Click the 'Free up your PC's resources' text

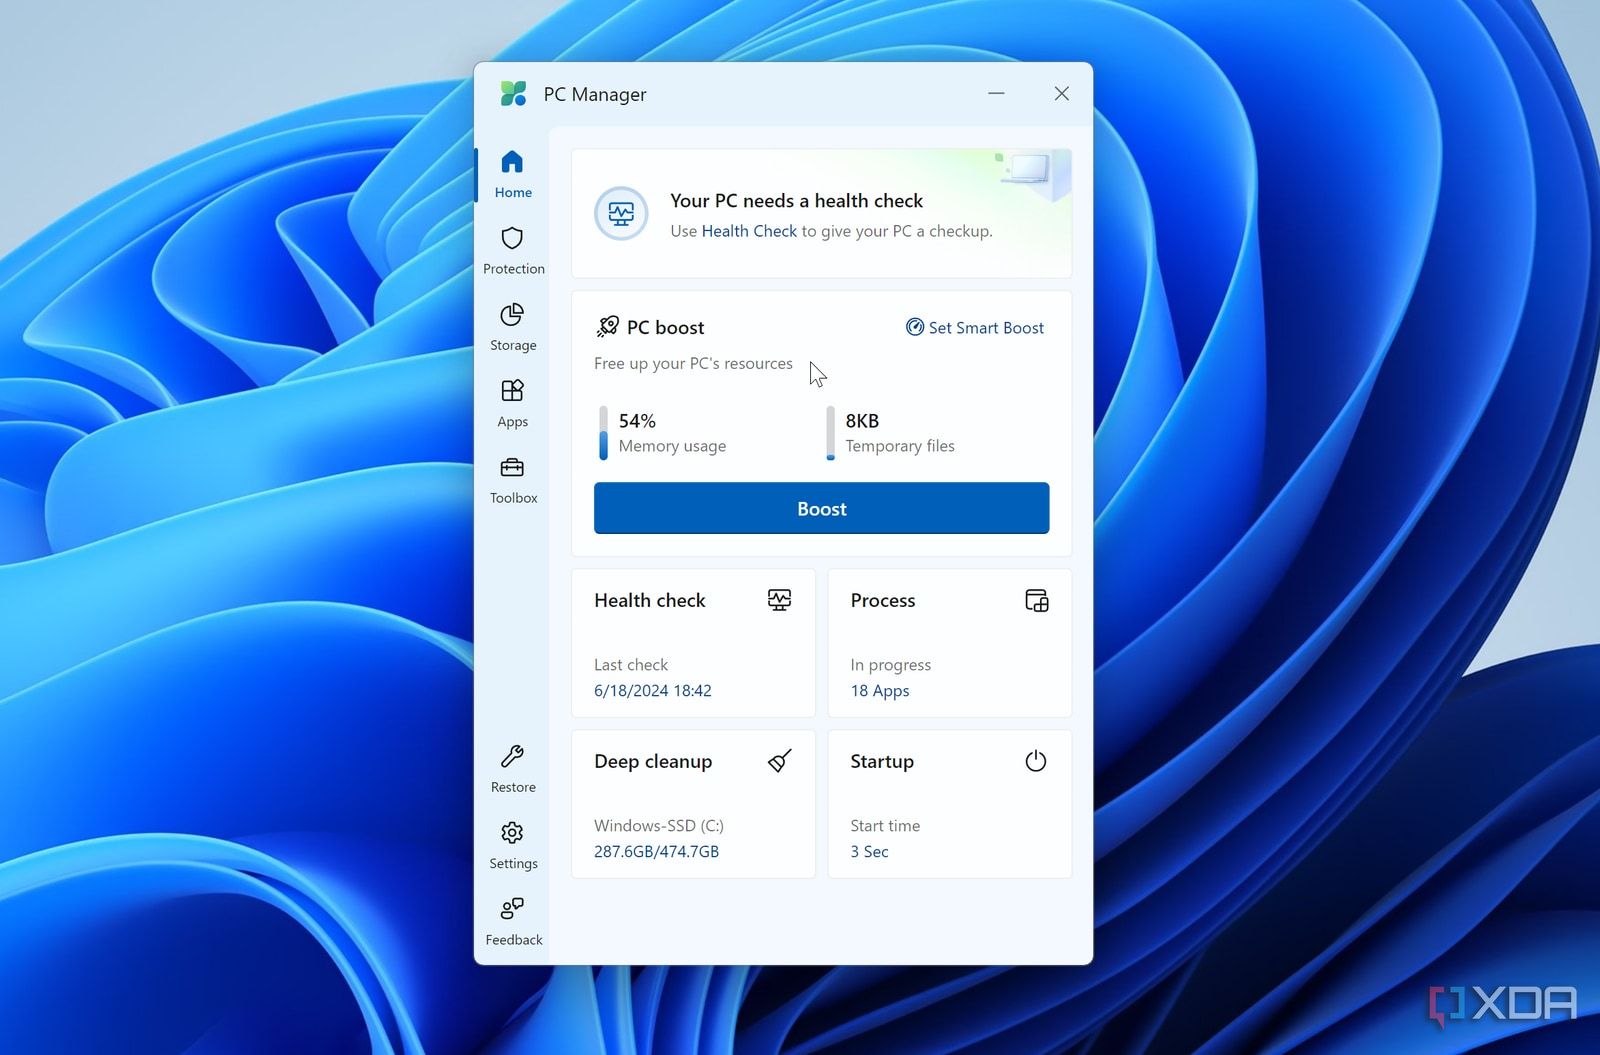point(693,364)
